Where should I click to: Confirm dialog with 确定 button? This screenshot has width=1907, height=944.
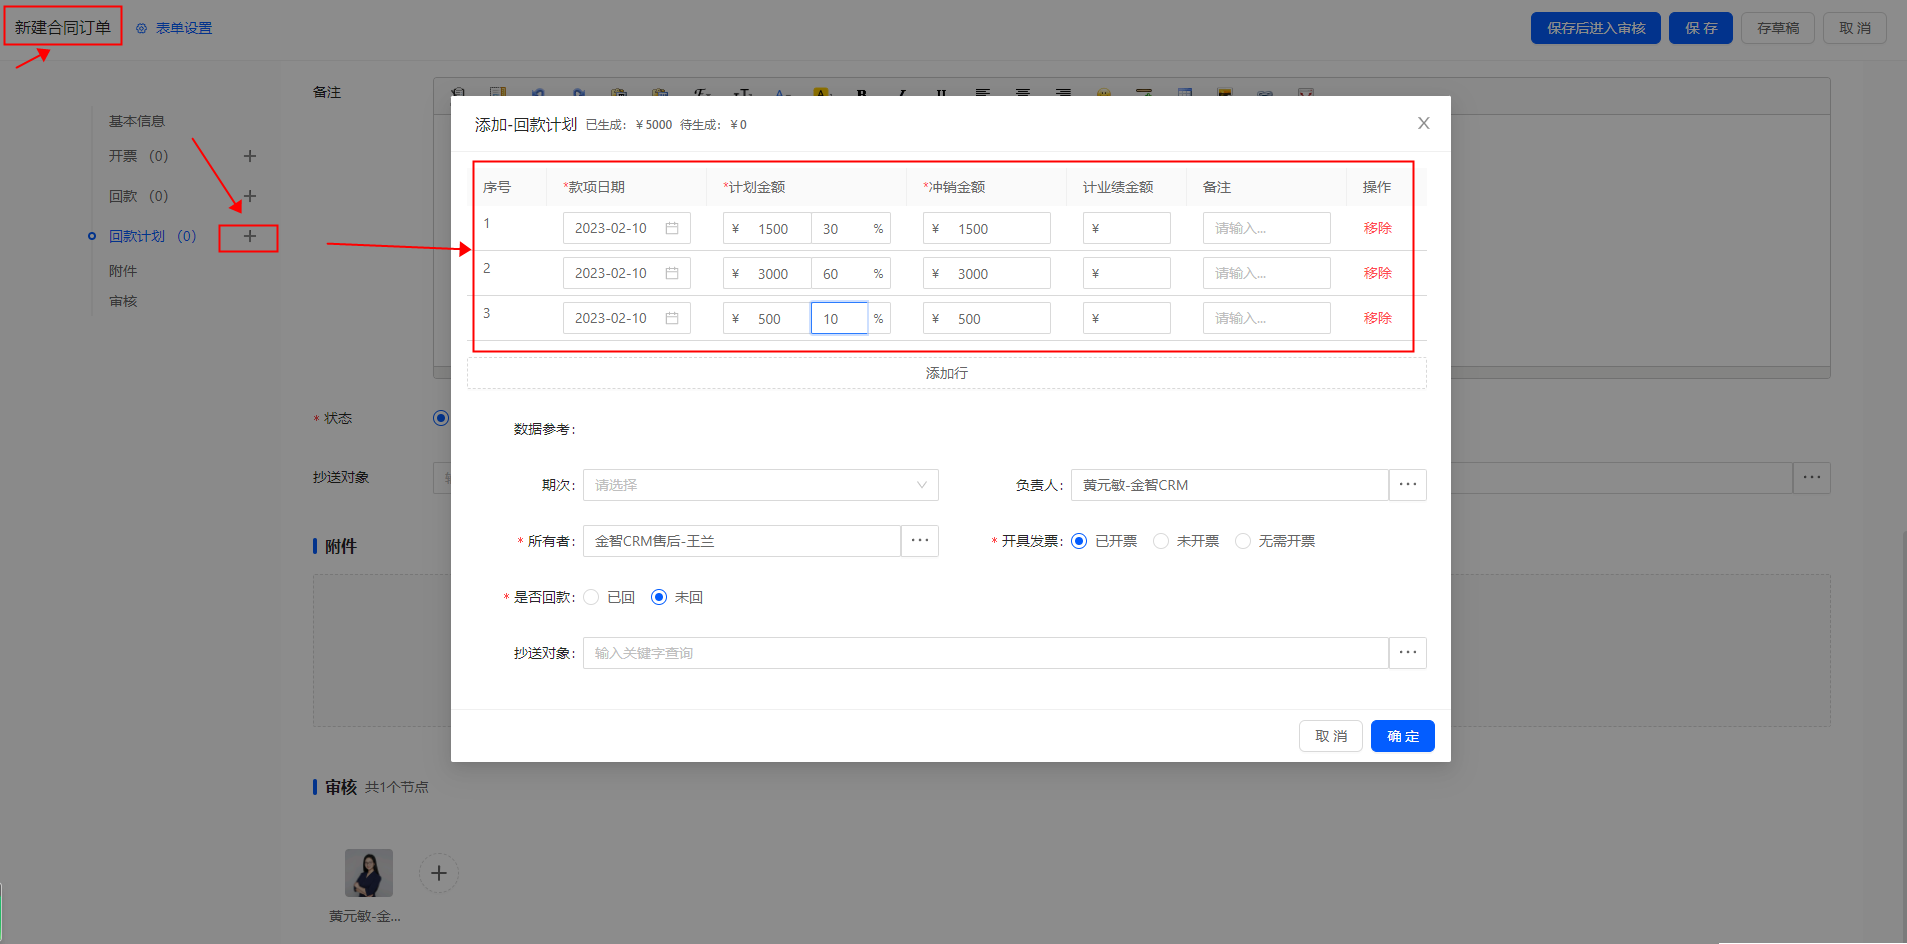pos(1403,736)
